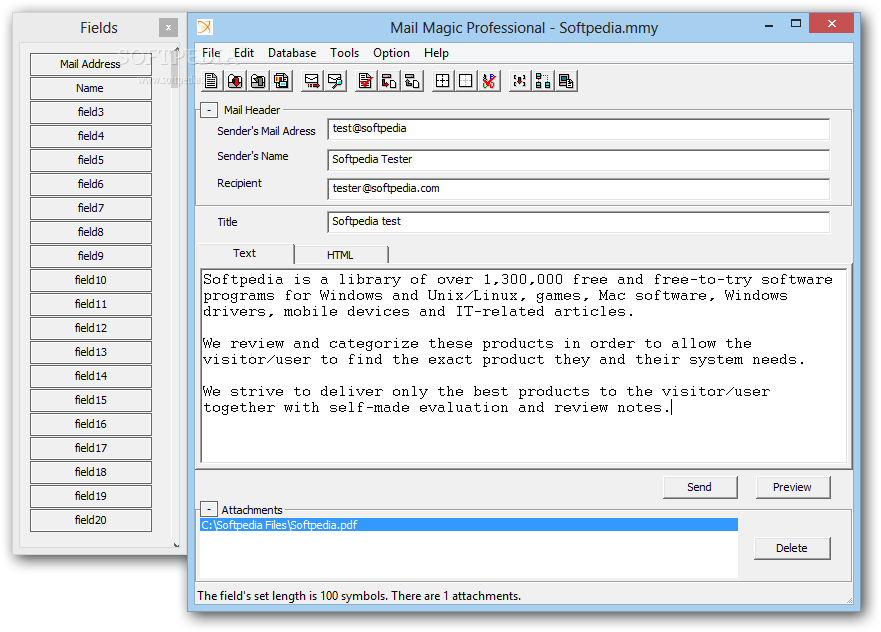Click the field18 button
881x632 pixels.
[90, 472]
